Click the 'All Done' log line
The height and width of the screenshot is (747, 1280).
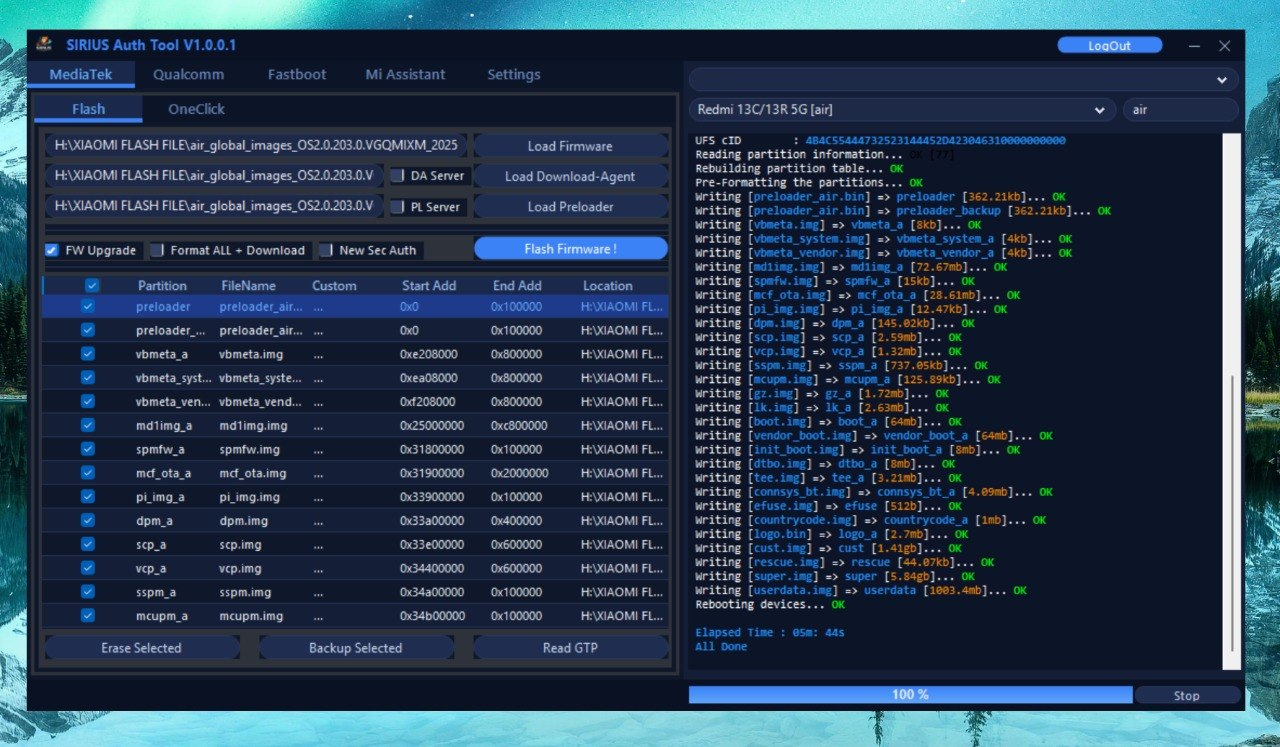(x=721, y=647)
